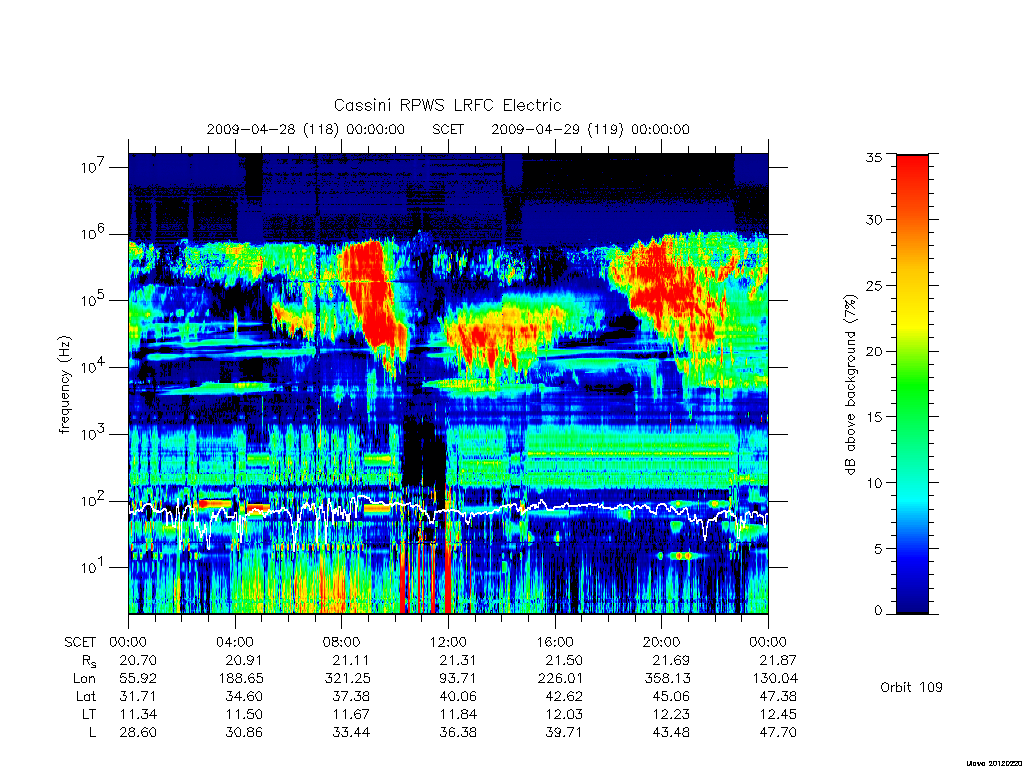
Task: Click the 'Uiowa 20120220' stamp at bottom corner
Action: 994,763
